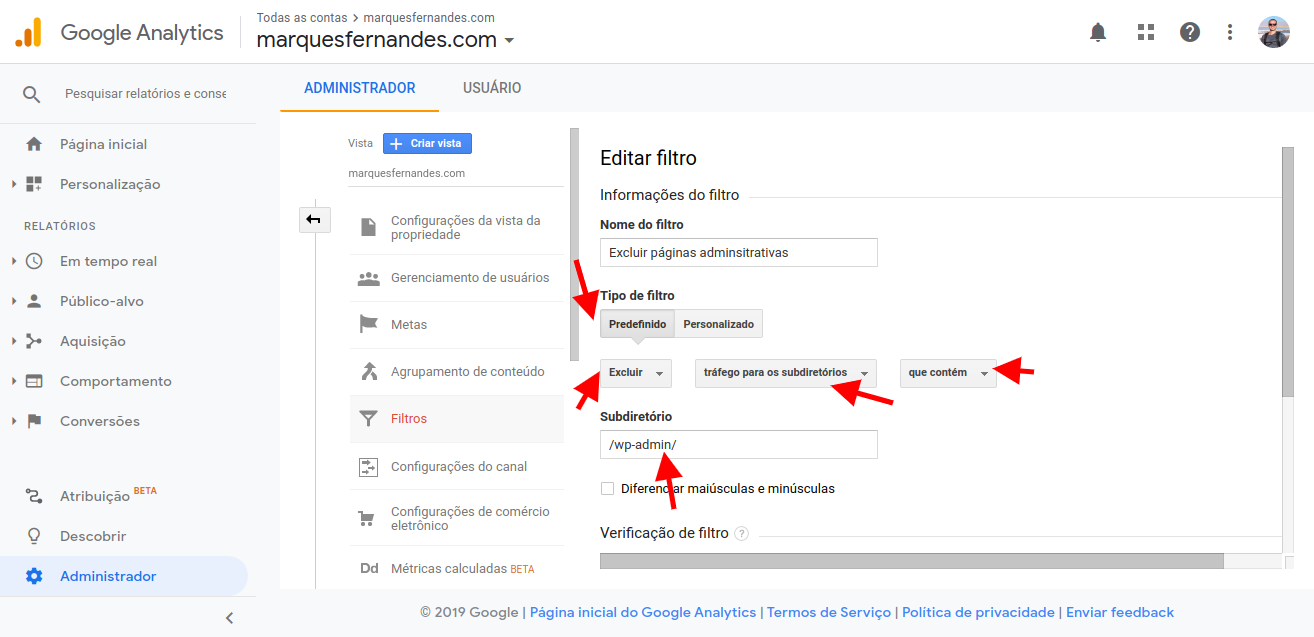Click the document icon for Configurações da vista
The image size is (1314, 637).
[x=369, y=227]
